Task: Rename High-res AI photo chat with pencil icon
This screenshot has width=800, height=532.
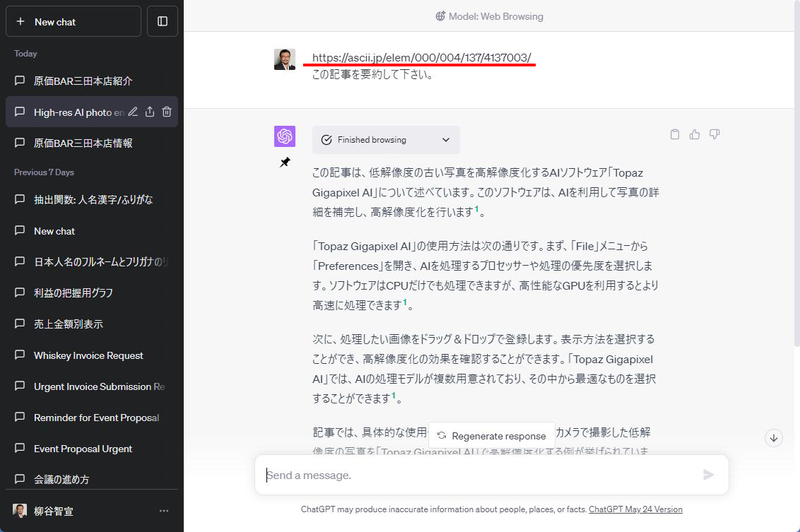Action: tap(133, 112)
